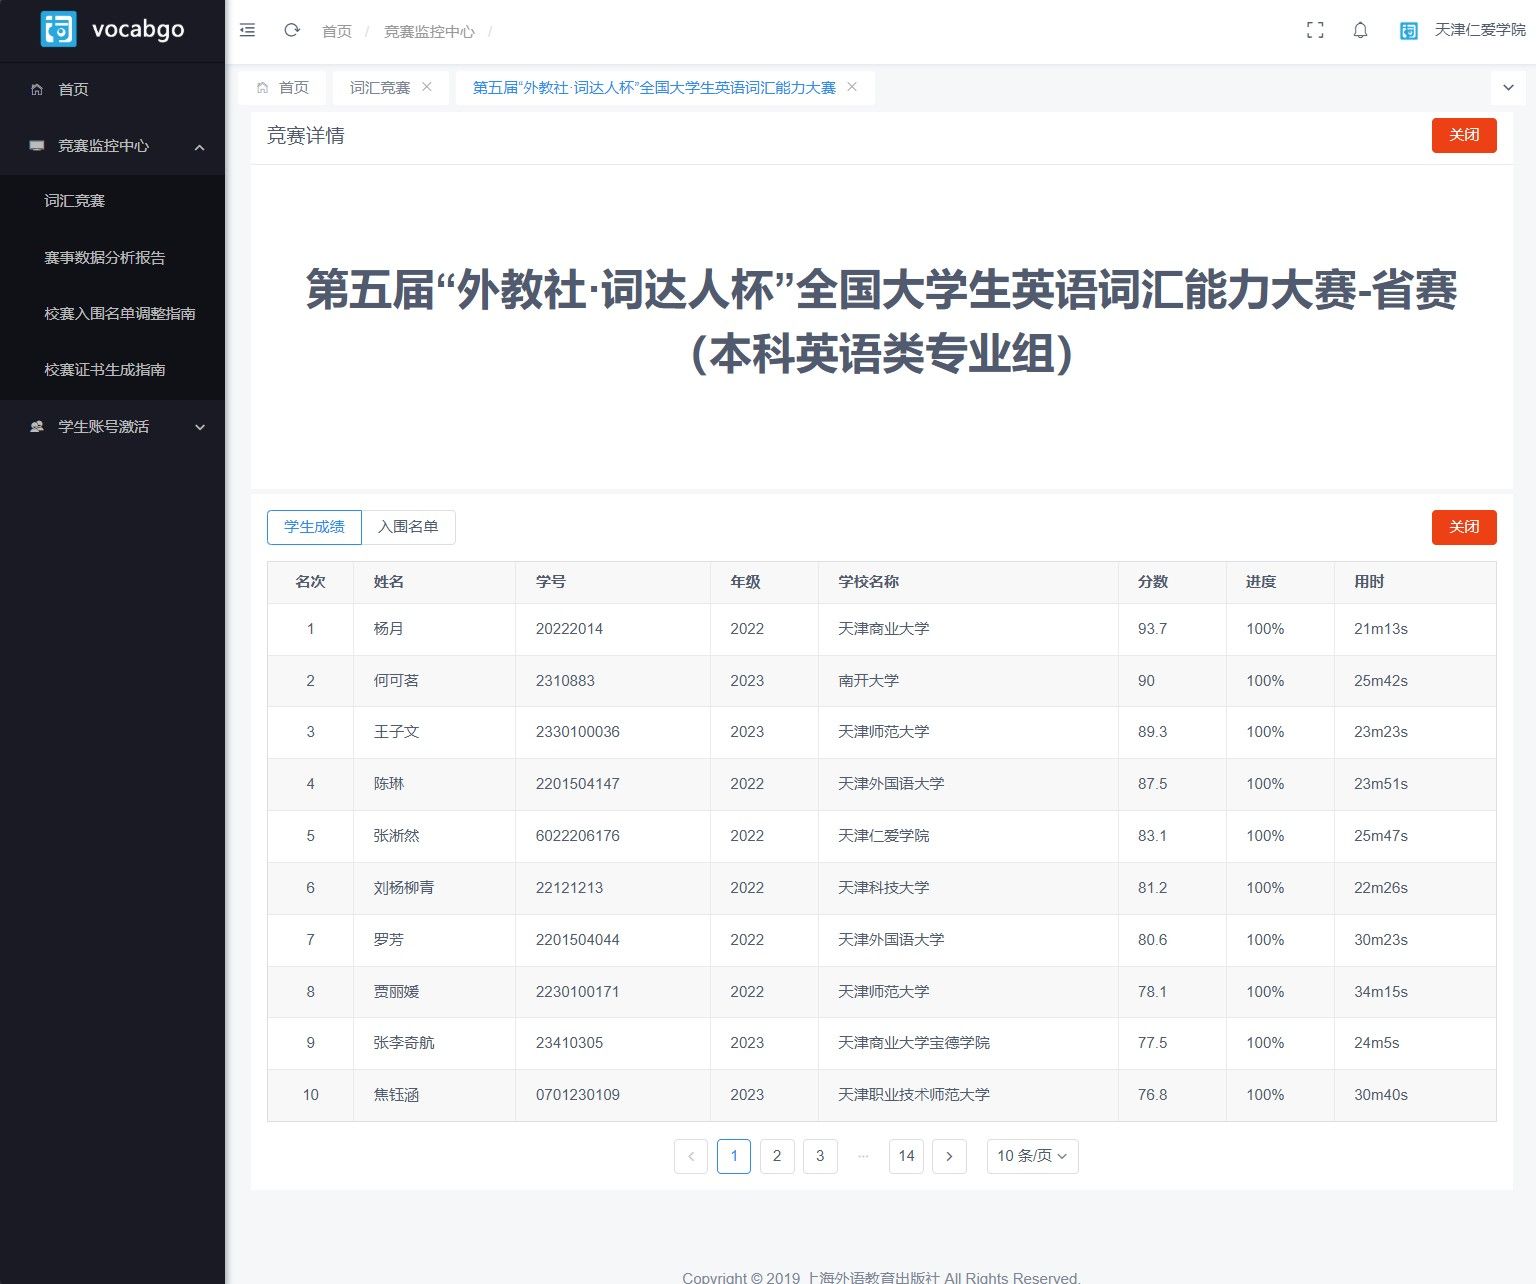This screenshot has width=1536, height=1284.
Task: Select student name 焦钰涵
Action: pyautogui.click(x=396, y=1095)
